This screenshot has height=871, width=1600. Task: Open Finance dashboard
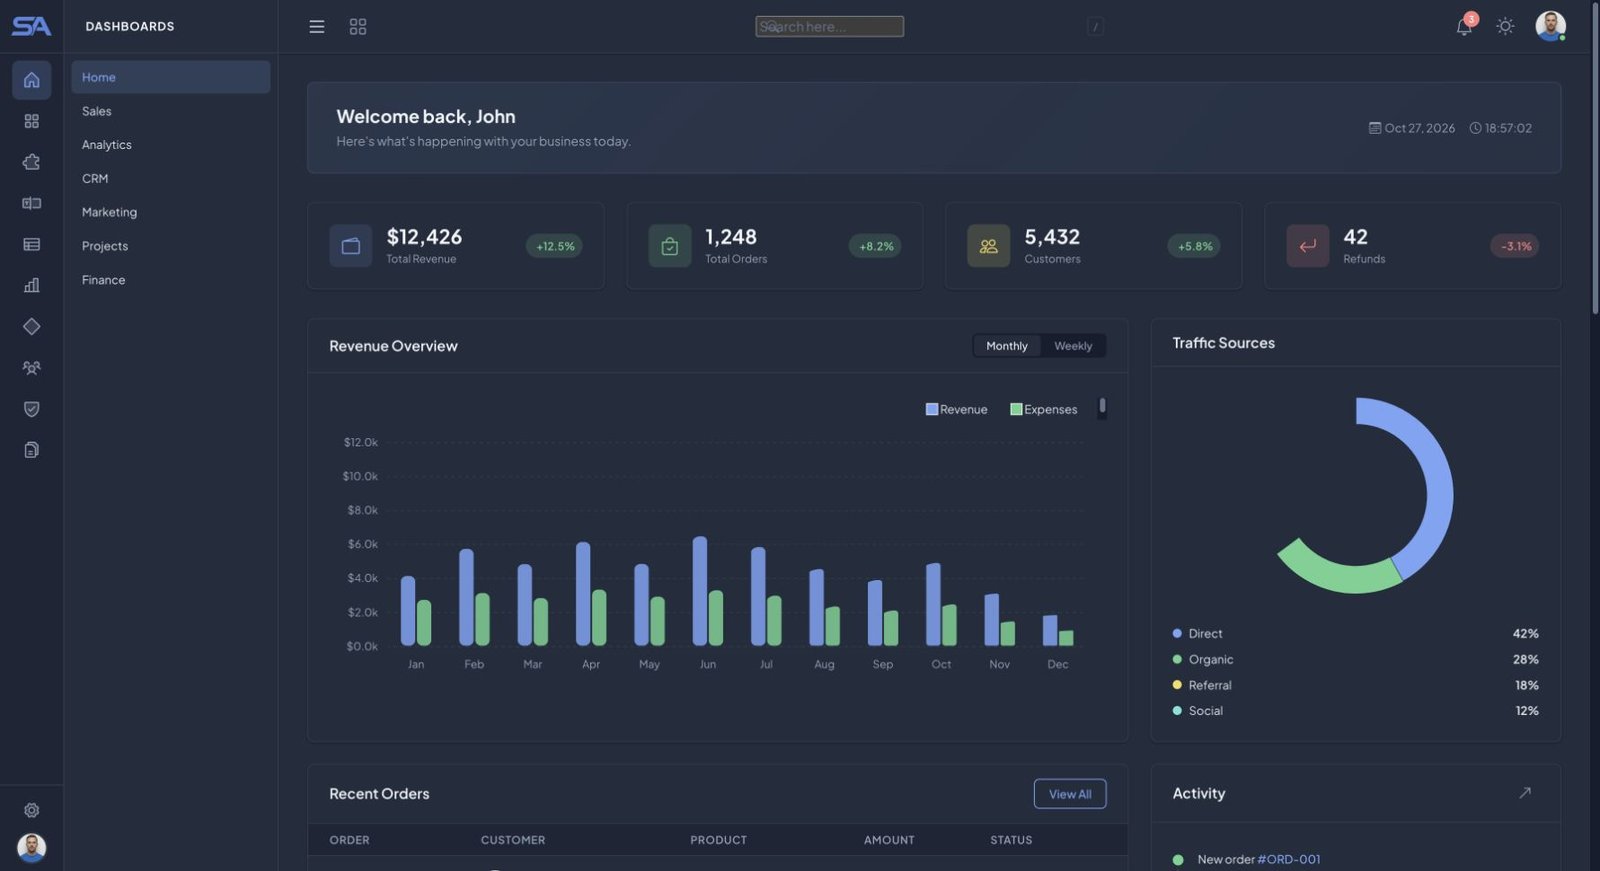click(x=171, y=280)
